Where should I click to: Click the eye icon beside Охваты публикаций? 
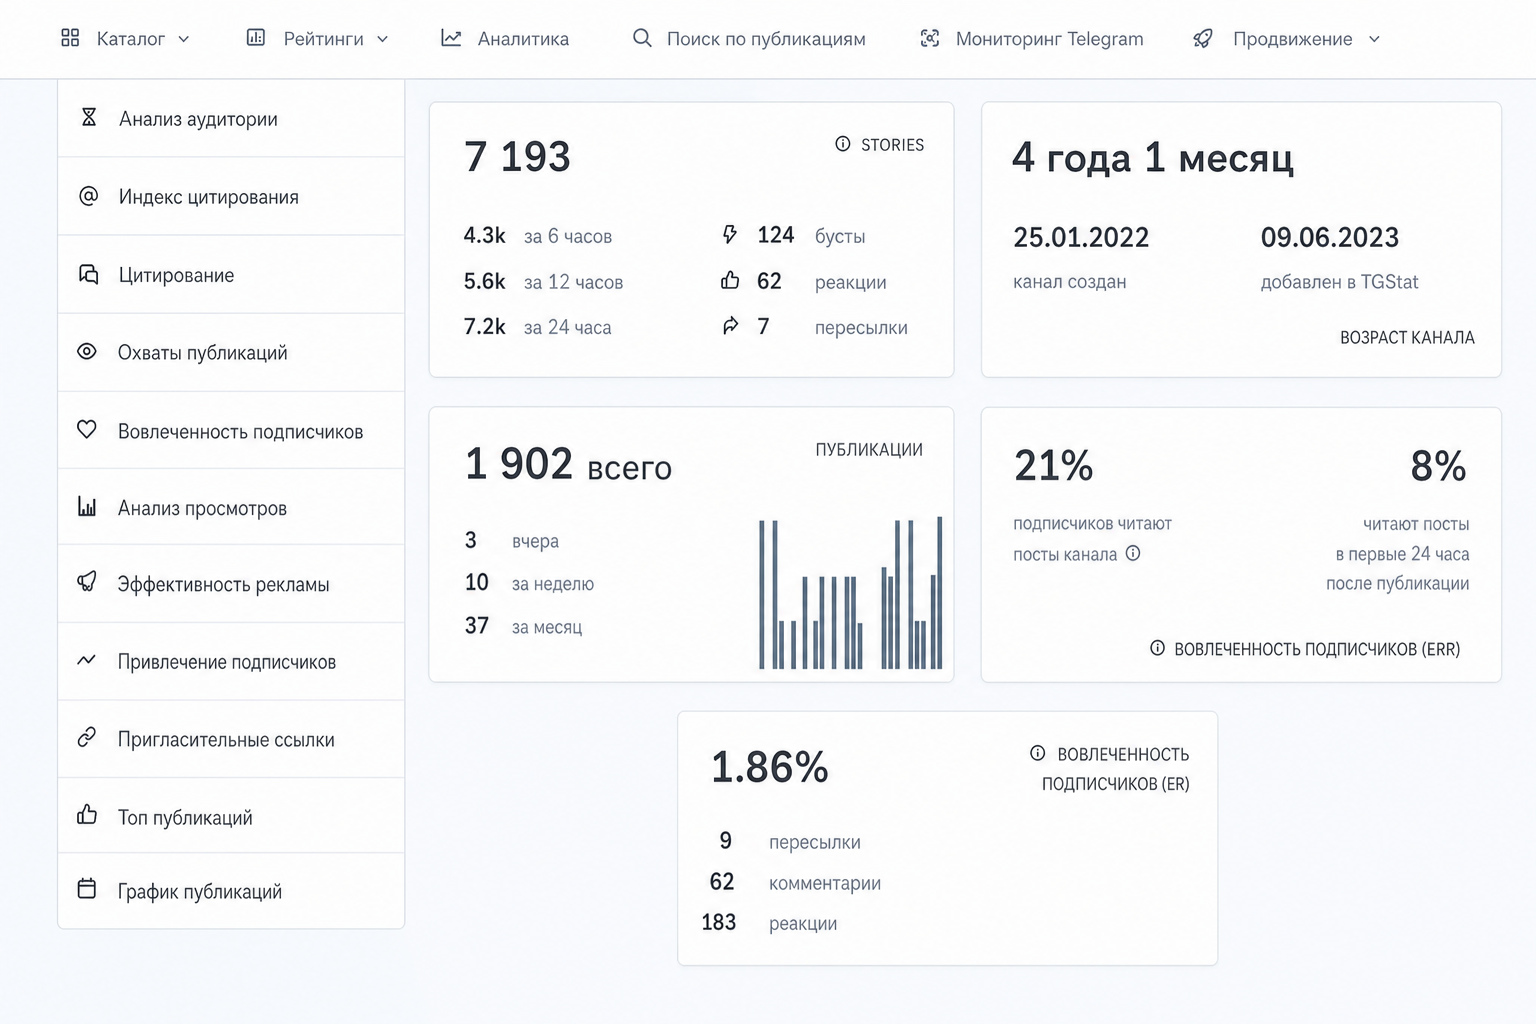point(87,352)
